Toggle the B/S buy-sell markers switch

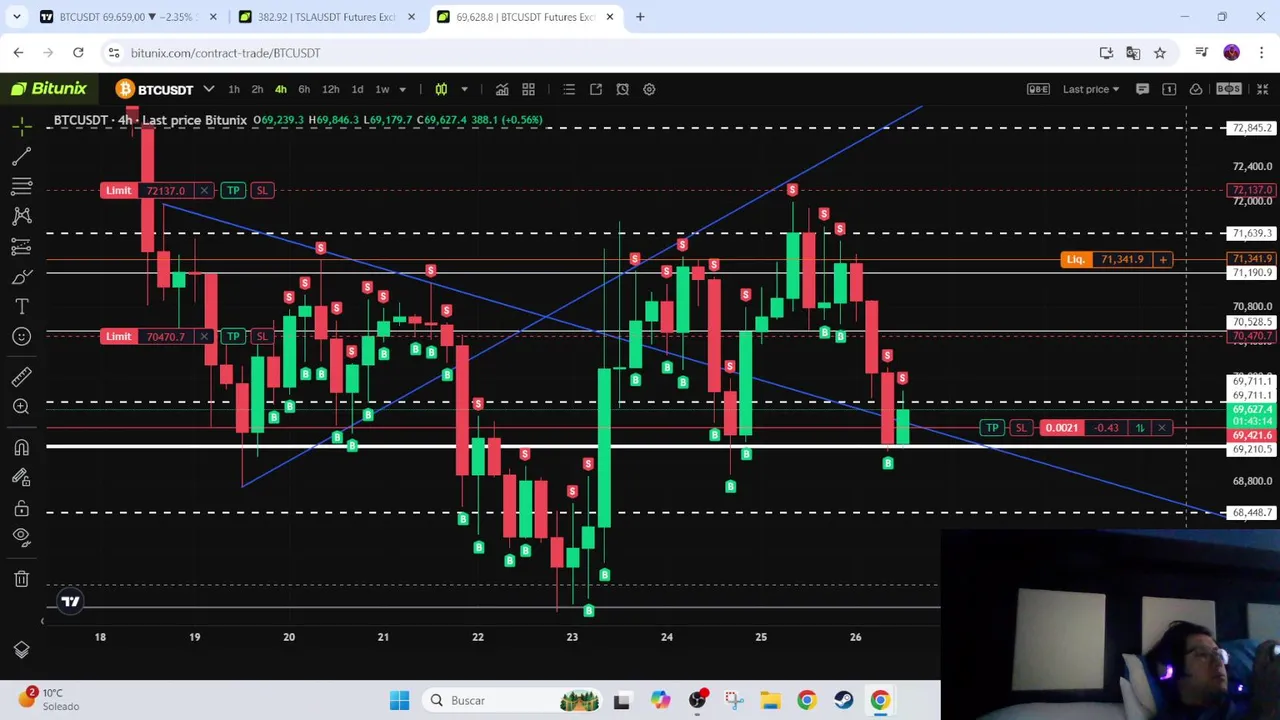pyautogui.click(x=1229, y=89)
